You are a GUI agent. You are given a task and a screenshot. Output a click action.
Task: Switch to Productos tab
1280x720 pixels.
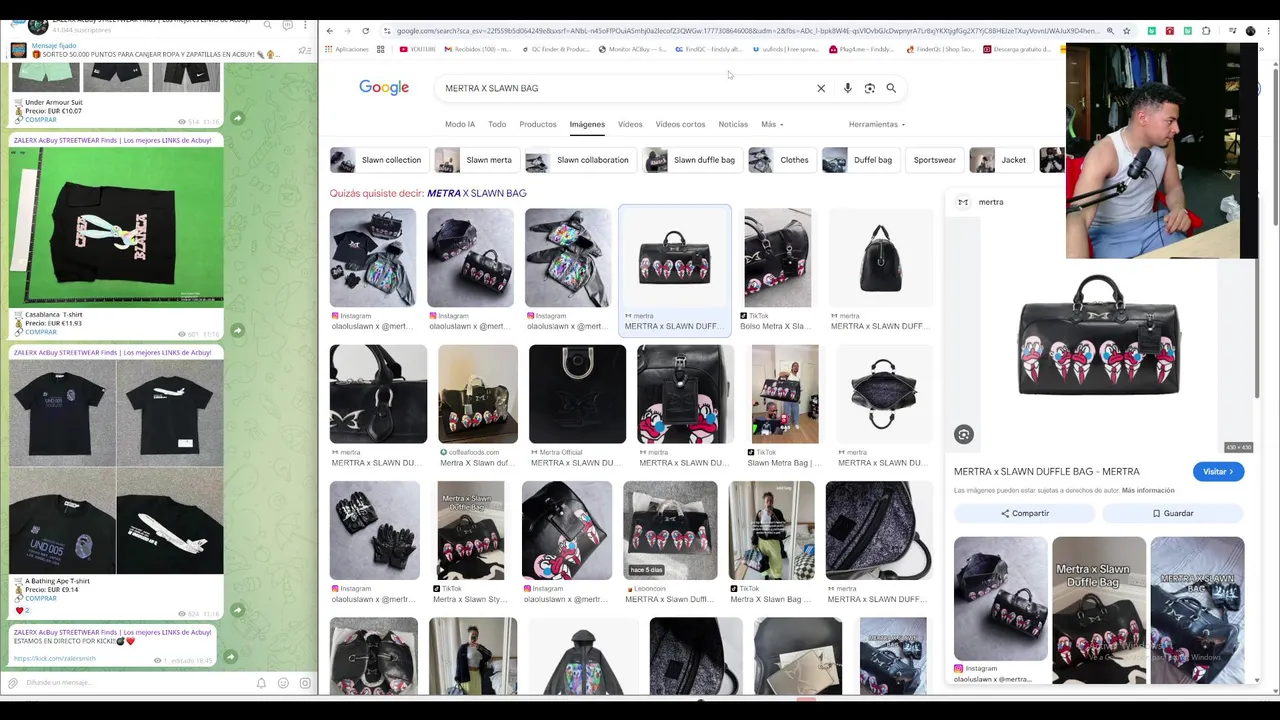pos(538,124)
